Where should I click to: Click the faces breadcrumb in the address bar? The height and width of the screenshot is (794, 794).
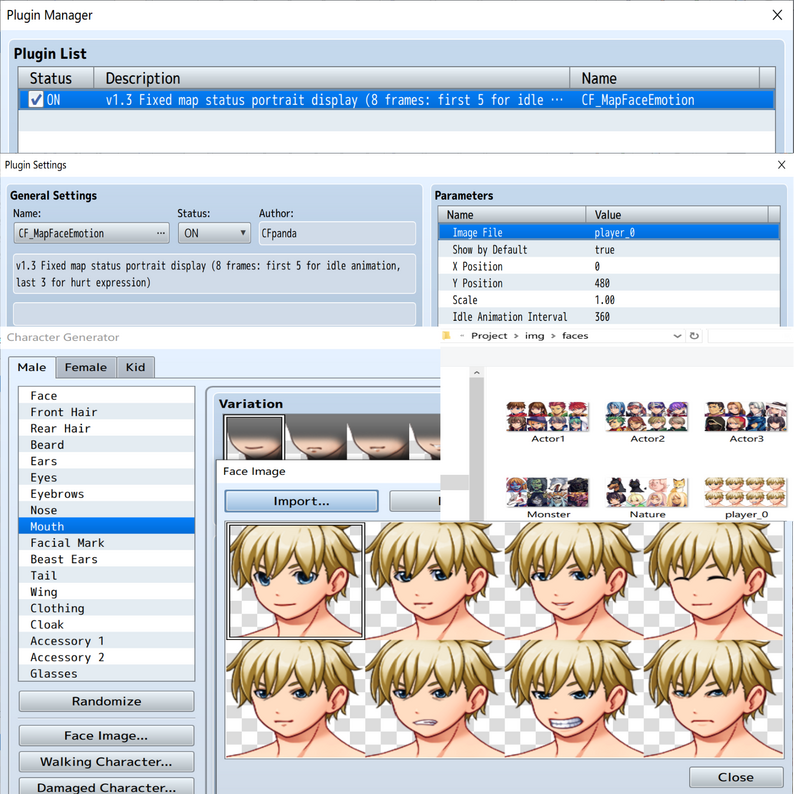click(575, 336)
